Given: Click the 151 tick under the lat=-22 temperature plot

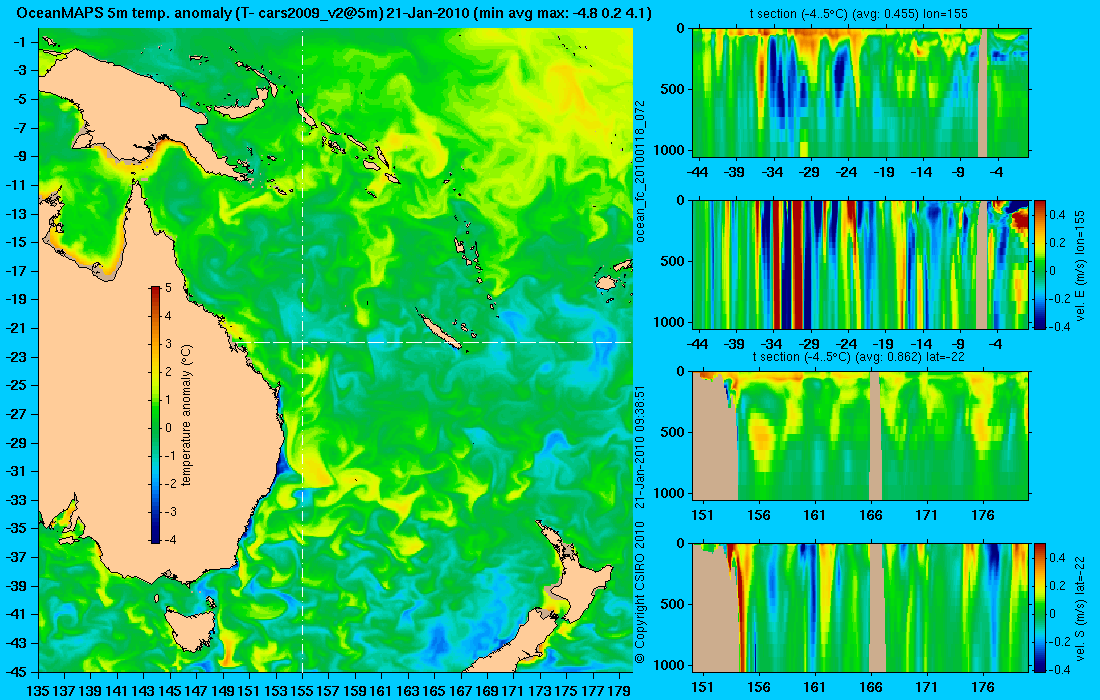Looking at the screenshot, I should (702, 515).
